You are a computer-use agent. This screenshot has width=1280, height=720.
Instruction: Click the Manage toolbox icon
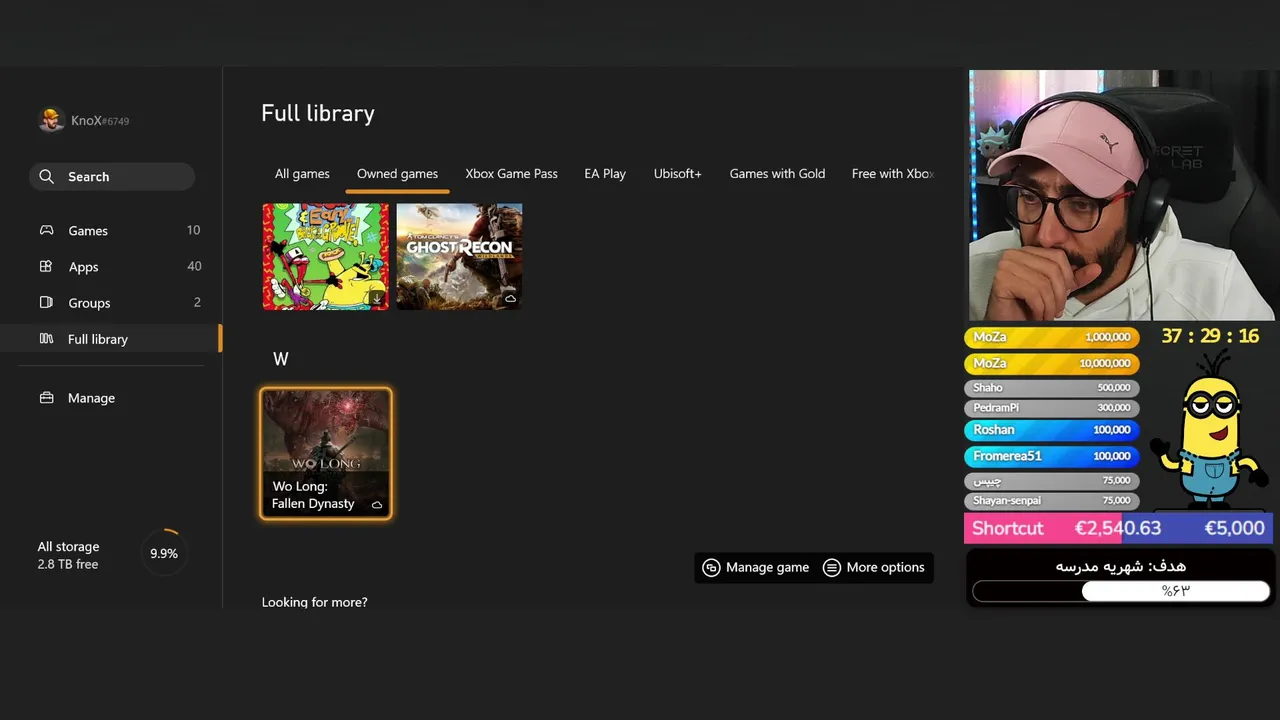click(x=46, y=397)
